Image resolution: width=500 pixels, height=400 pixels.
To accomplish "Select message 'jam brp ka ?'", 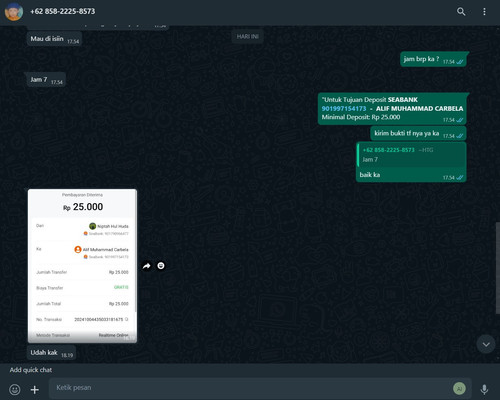I will point(433,59).
